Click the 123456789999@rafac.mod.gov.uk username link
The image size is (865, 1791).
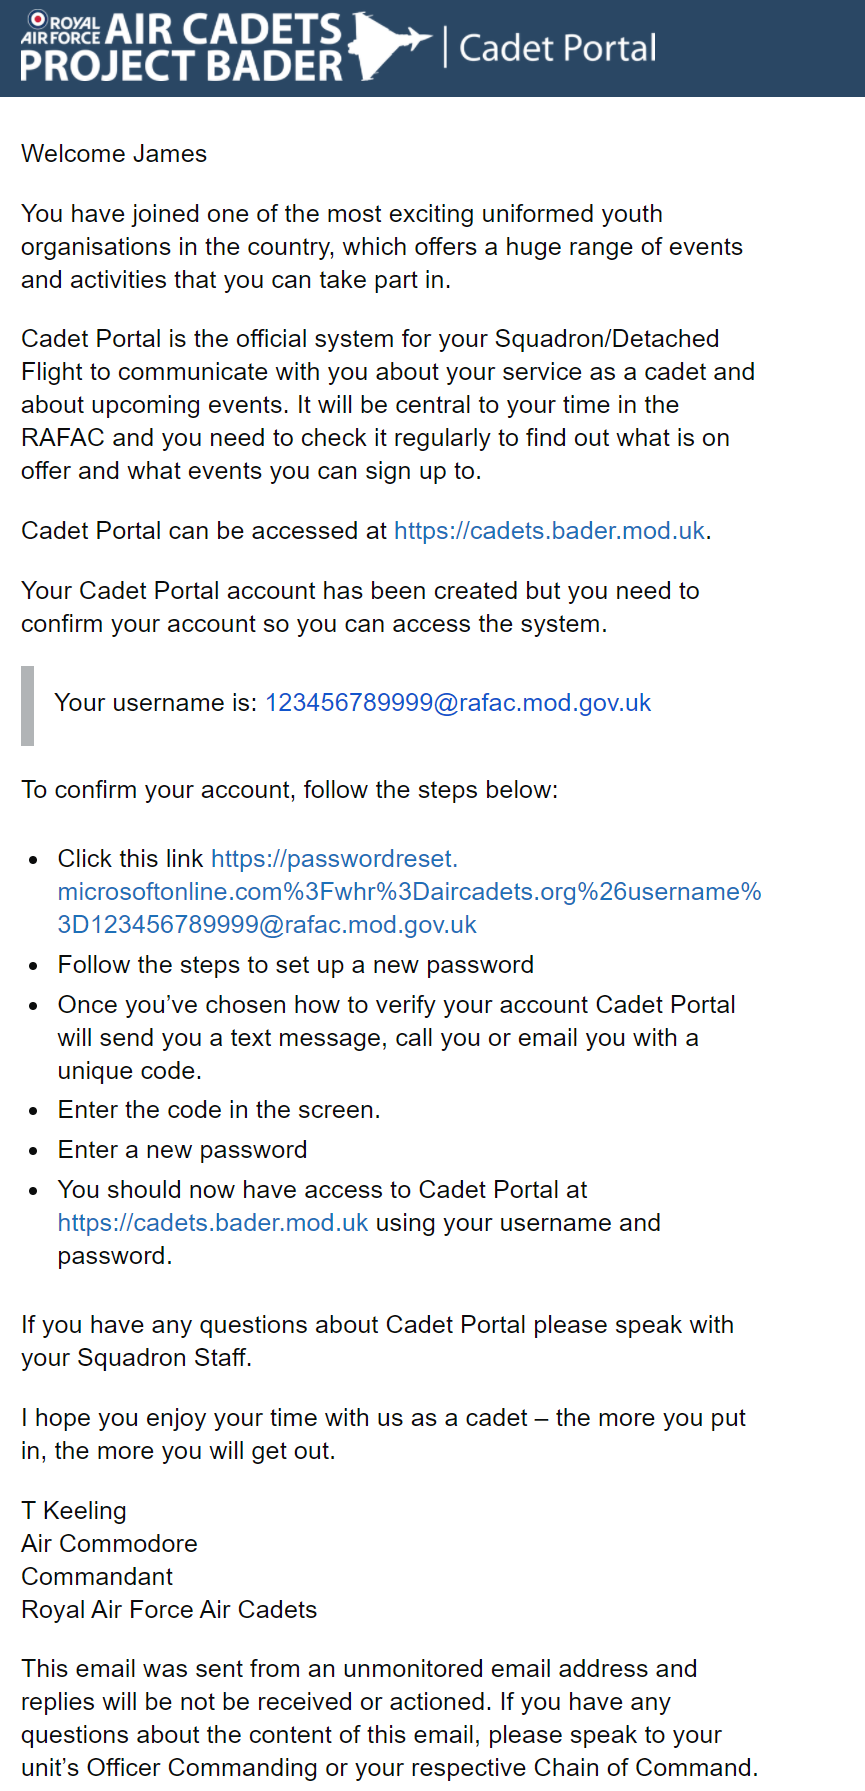[x=458, y=703]
